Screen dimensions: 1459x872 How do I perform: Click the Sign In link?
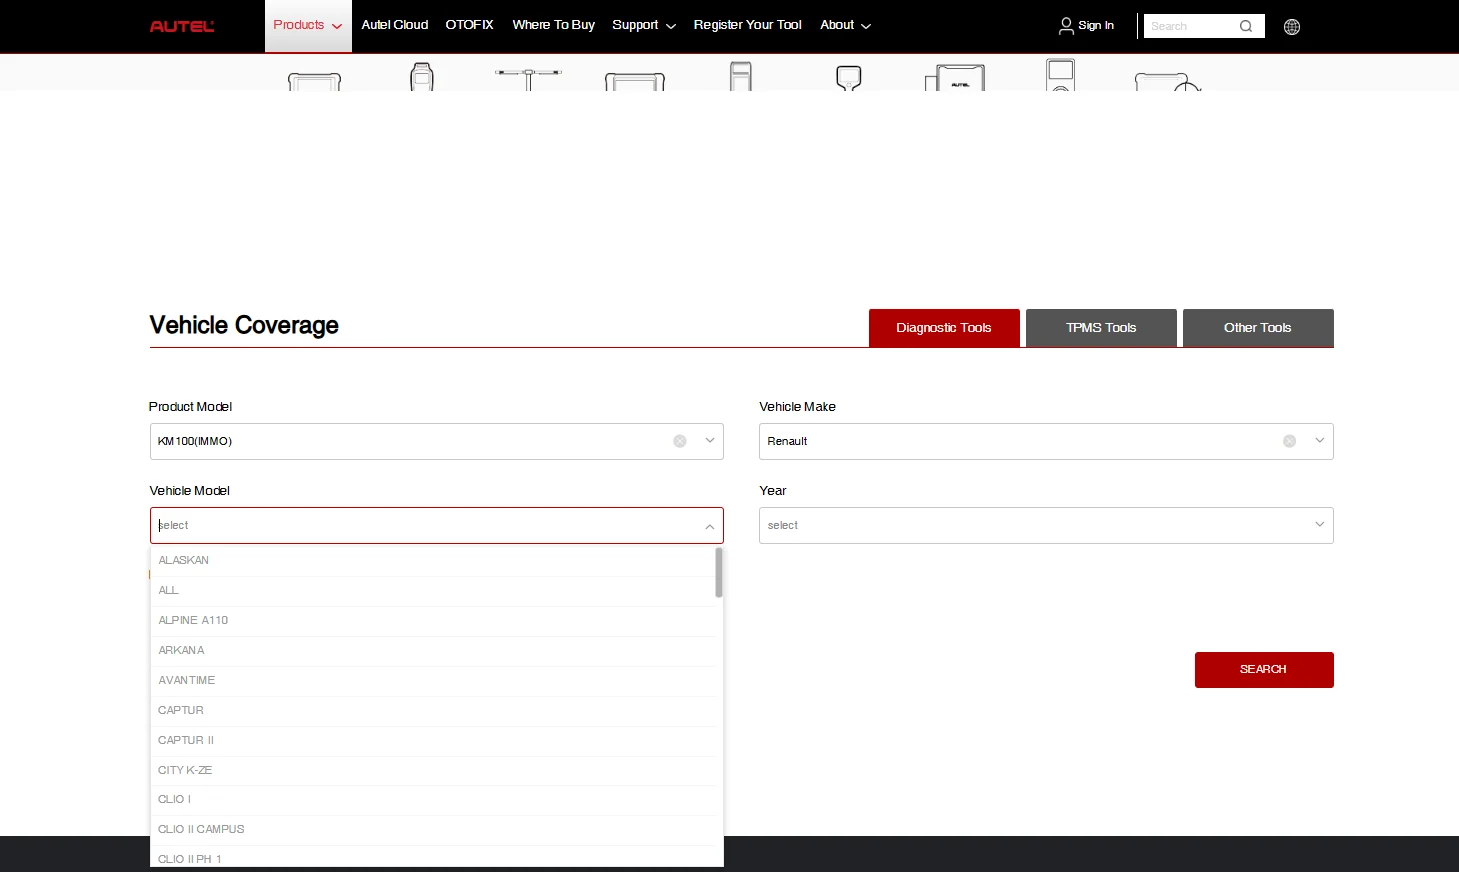1087,26
